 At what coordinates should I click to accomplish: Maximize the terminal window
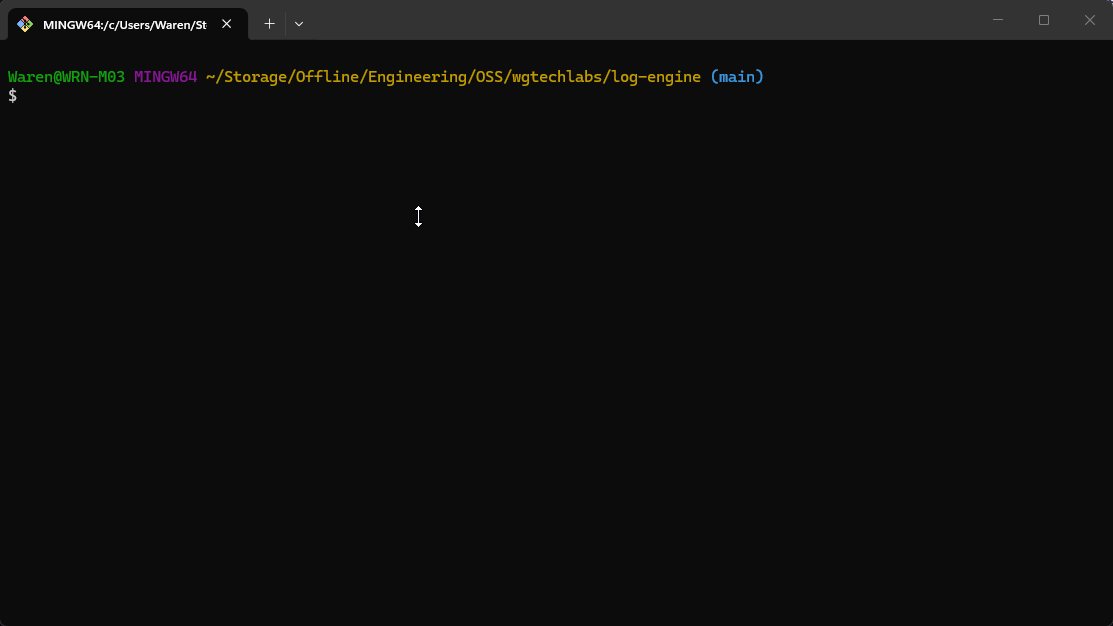pos(1043,20)
